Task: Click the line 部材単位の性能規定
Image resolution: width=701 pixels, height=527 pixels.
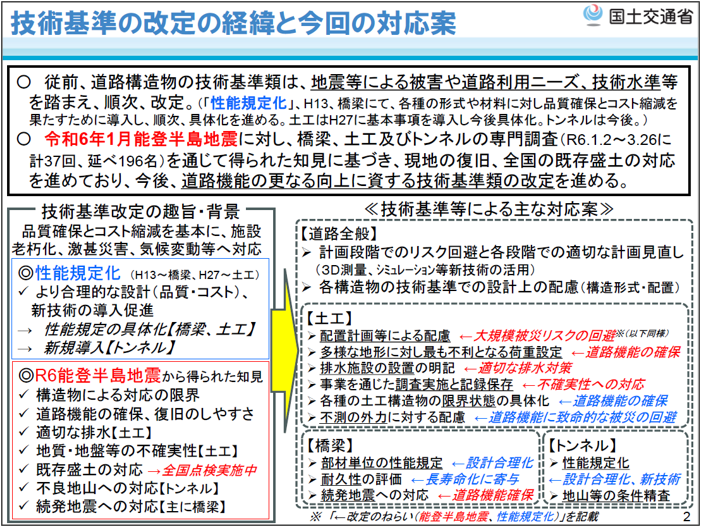Action: click(381, 463)
